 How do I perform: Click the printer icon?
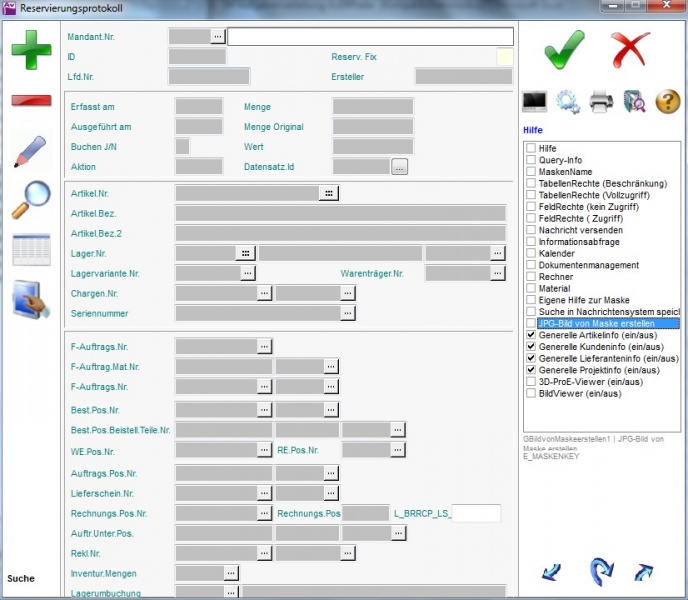tap(600, 101)
